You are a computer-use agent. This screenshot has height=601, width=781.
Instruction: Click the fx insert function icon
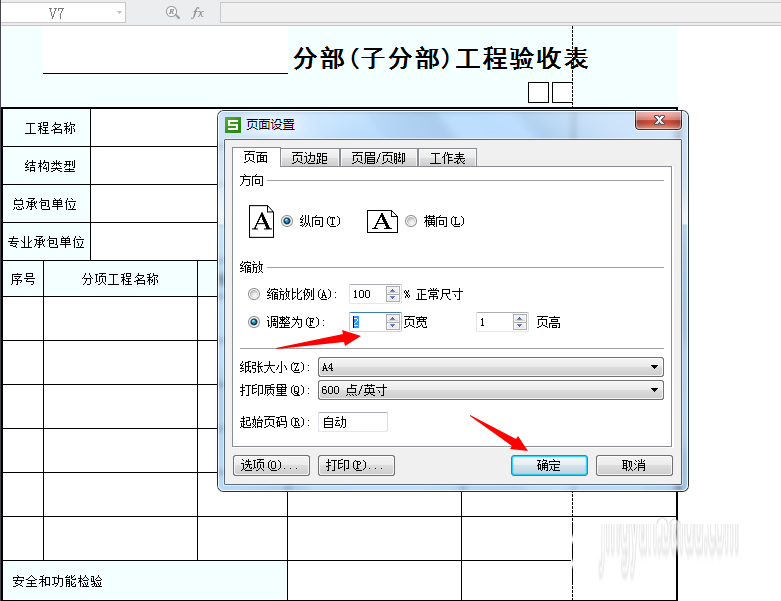[198, 13]
